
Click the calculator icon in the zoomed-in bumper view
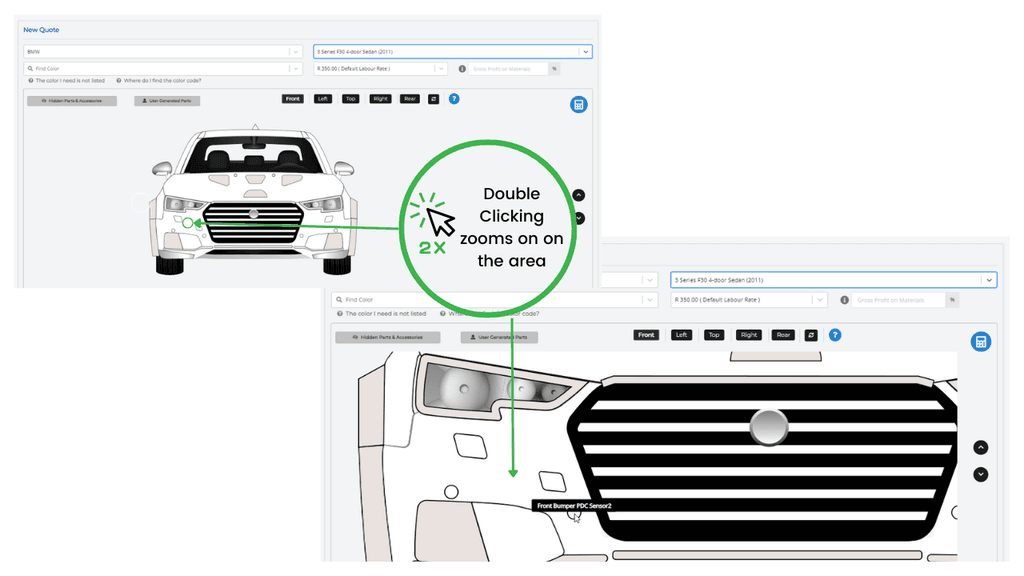(981, 342)
